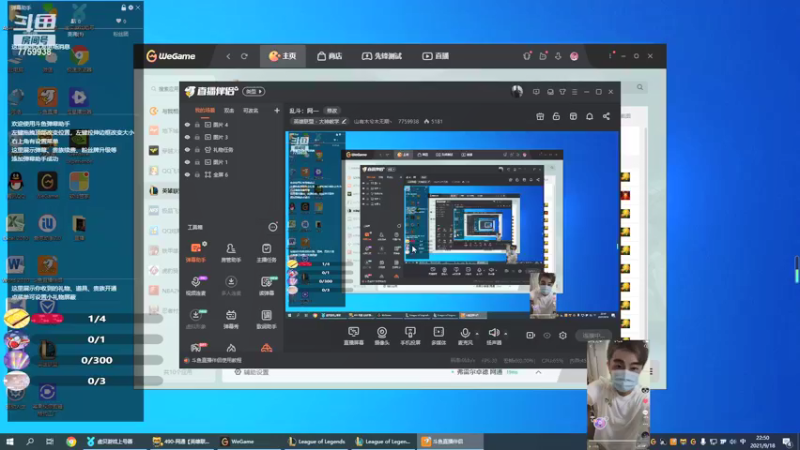Image resolution: width=800 pixels, height=450 pixels.
Task: Click the user avatar in the streaming companion
Action: [x=517, y=91]
